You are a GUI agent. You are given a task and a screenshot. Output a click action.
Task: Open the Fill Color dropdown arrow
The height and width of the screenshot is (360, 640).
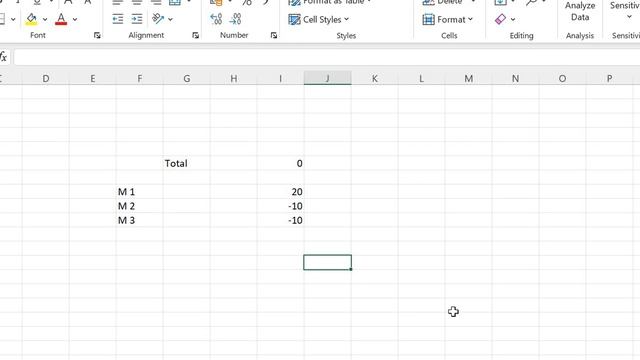(x=45, y=19)
